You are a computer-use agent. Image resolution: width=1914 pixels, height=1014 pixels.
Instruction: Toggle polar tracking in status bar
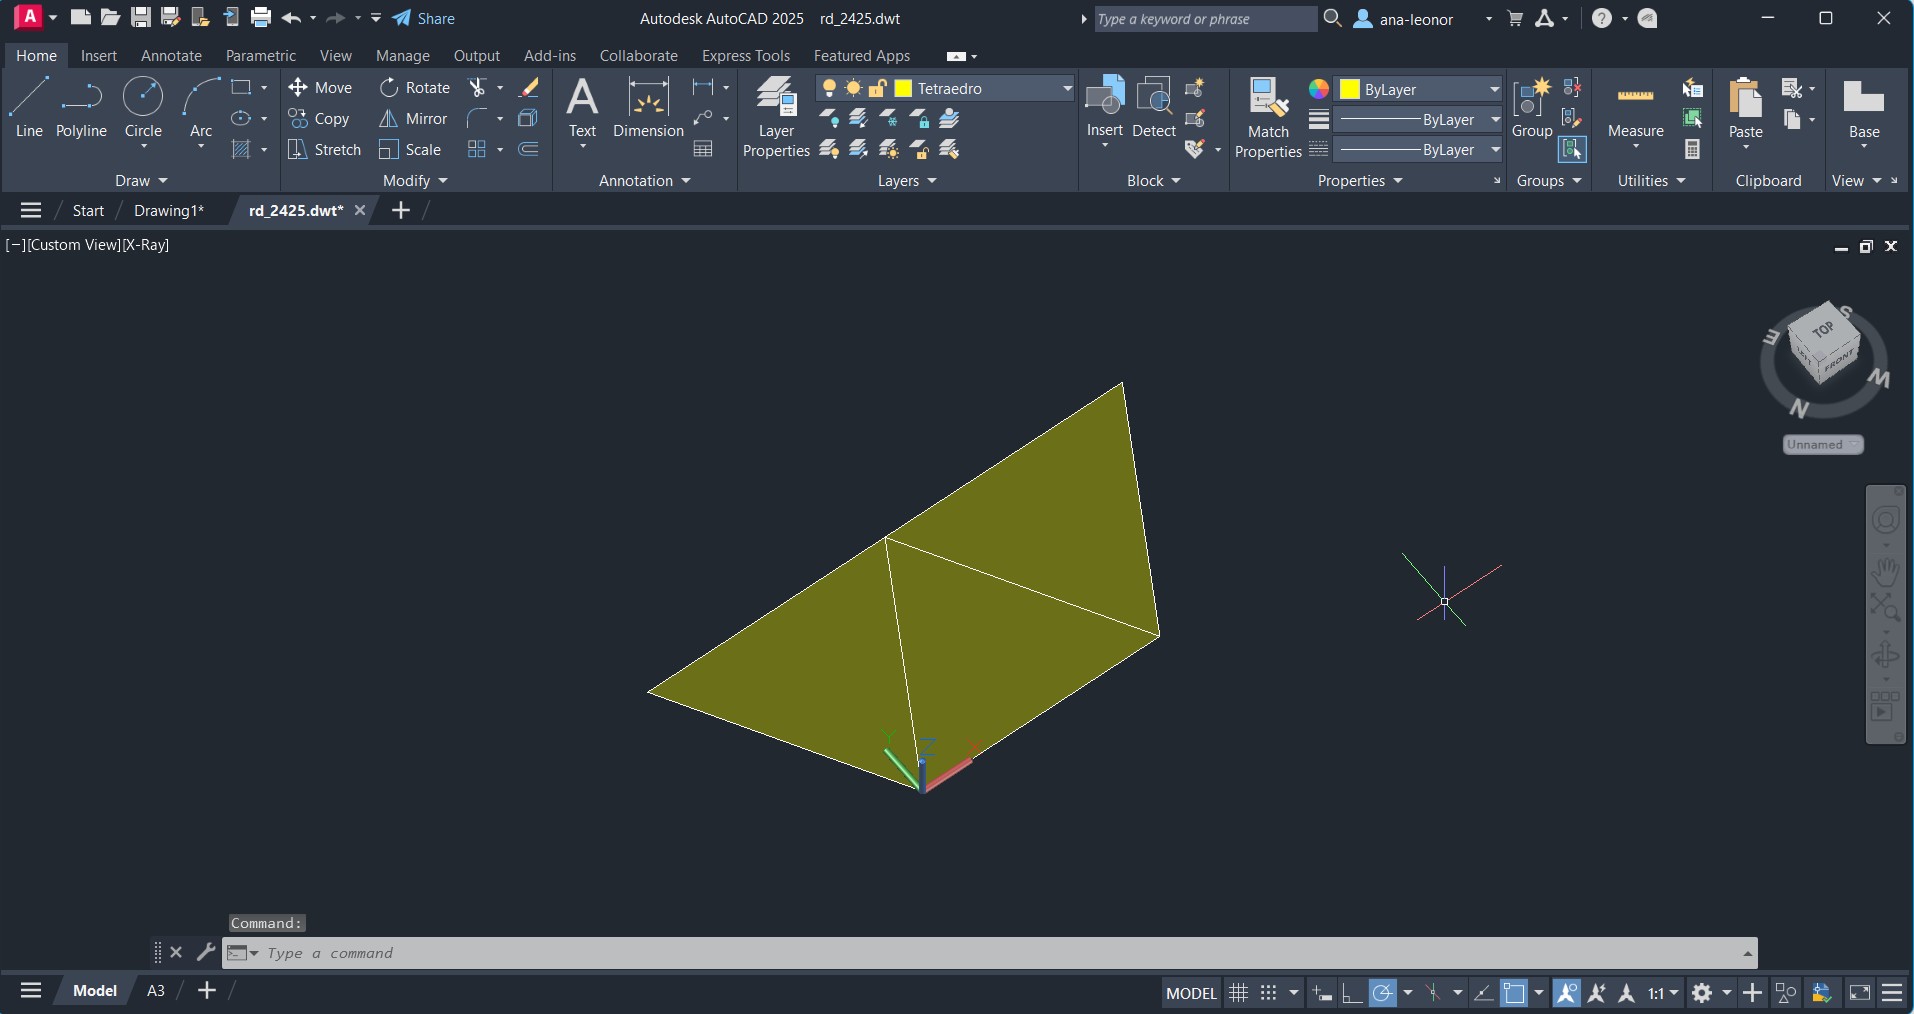pos(1383,993)
